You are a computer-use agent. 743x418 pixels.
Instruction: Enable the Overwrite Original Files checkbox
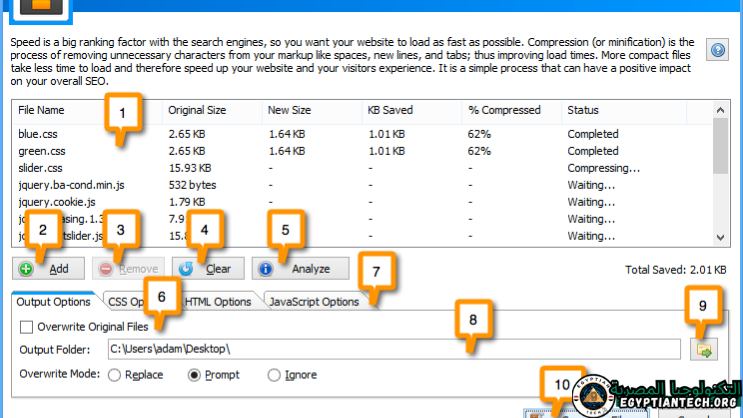coord(27,327)
